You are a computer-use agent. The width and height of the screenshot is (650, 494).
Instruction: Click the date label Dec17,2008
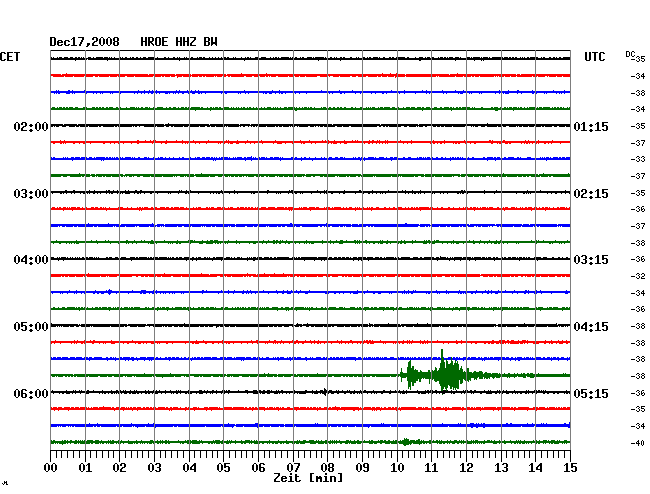85,42
